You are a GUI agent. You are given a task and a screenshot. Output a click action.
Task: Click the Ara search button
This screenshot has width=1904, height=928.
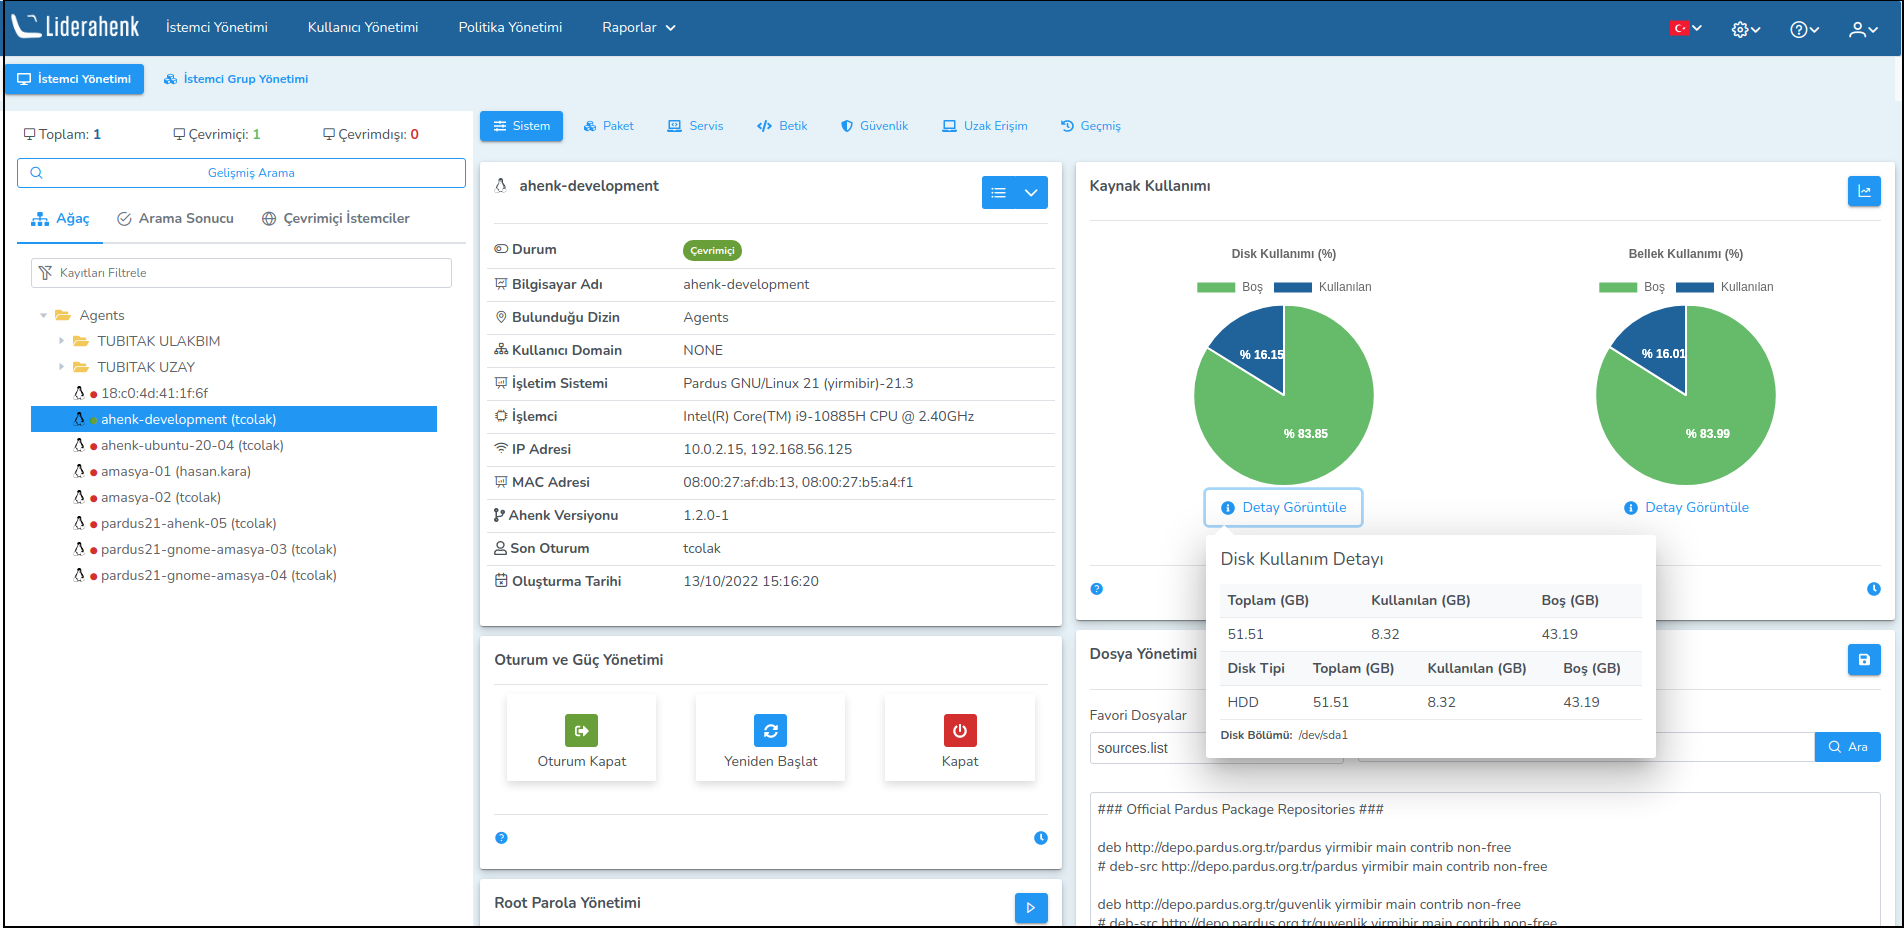click(1847, 747)
